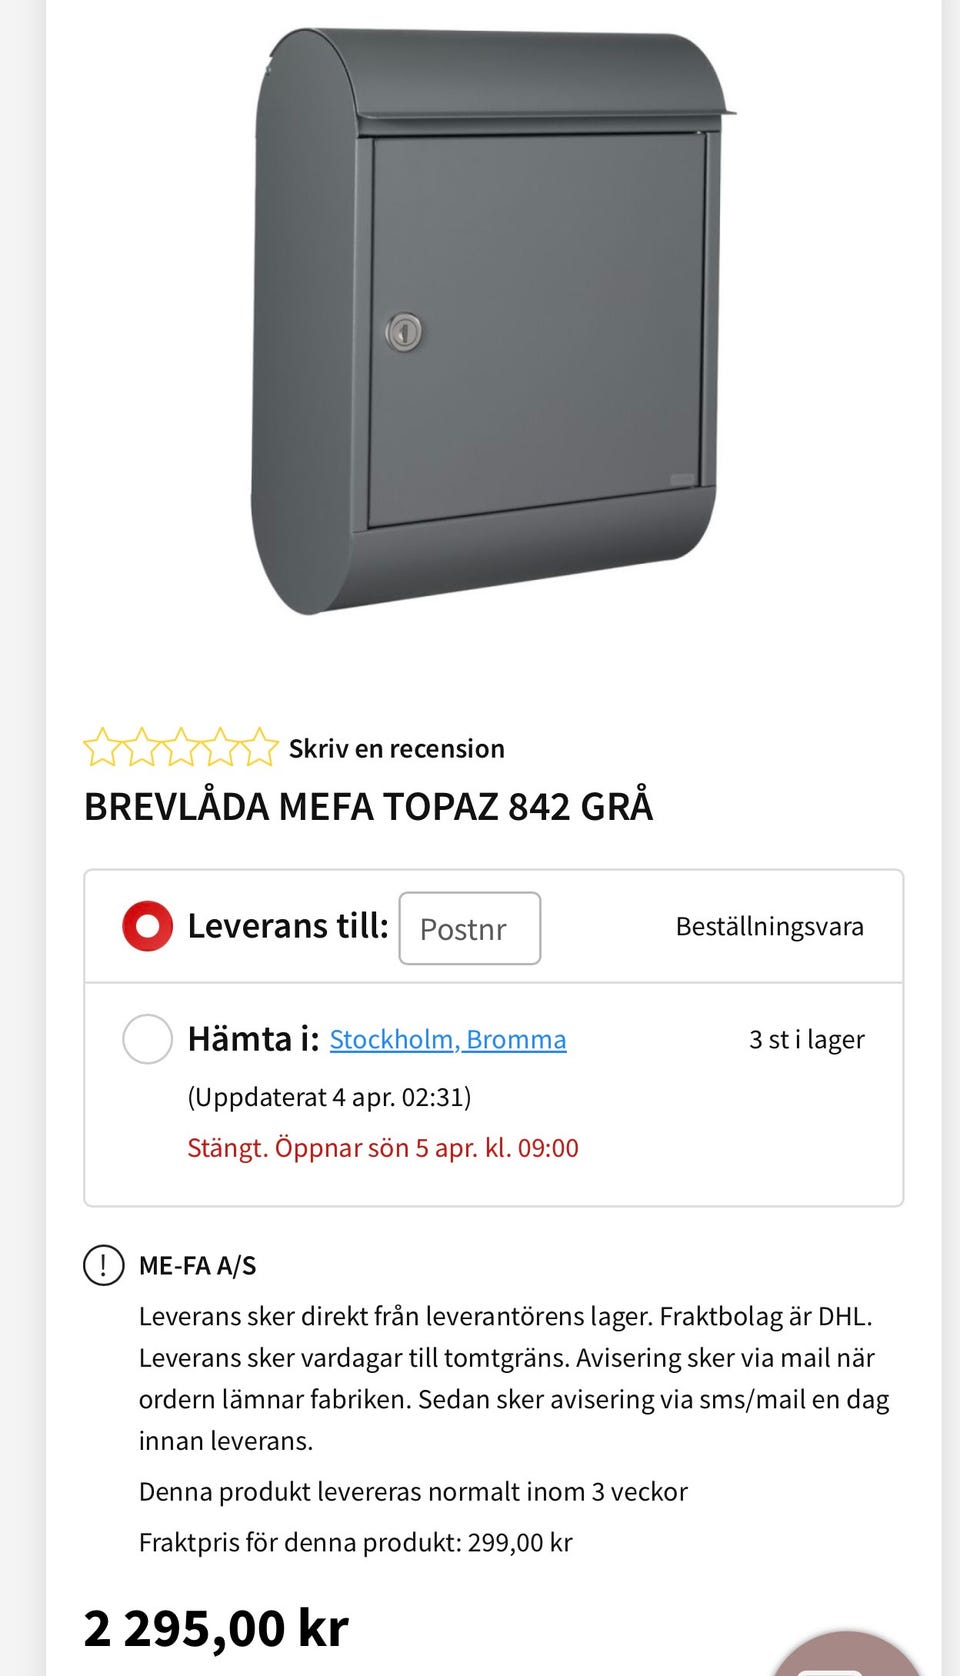Click the second rating star
Image resolution: width=960 pixels, height=1676 pixels.
coord(141,748)
